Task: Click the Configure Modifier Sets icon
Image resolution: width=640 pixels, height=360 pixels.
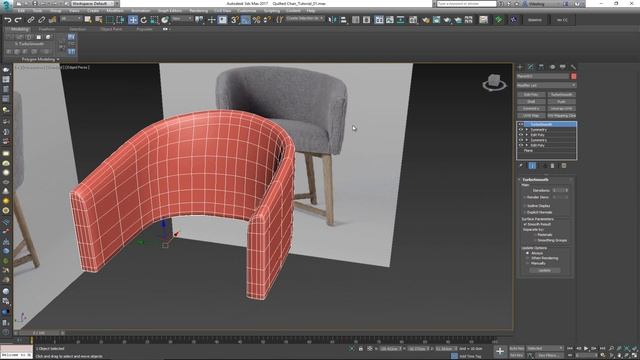Action: 564,166
